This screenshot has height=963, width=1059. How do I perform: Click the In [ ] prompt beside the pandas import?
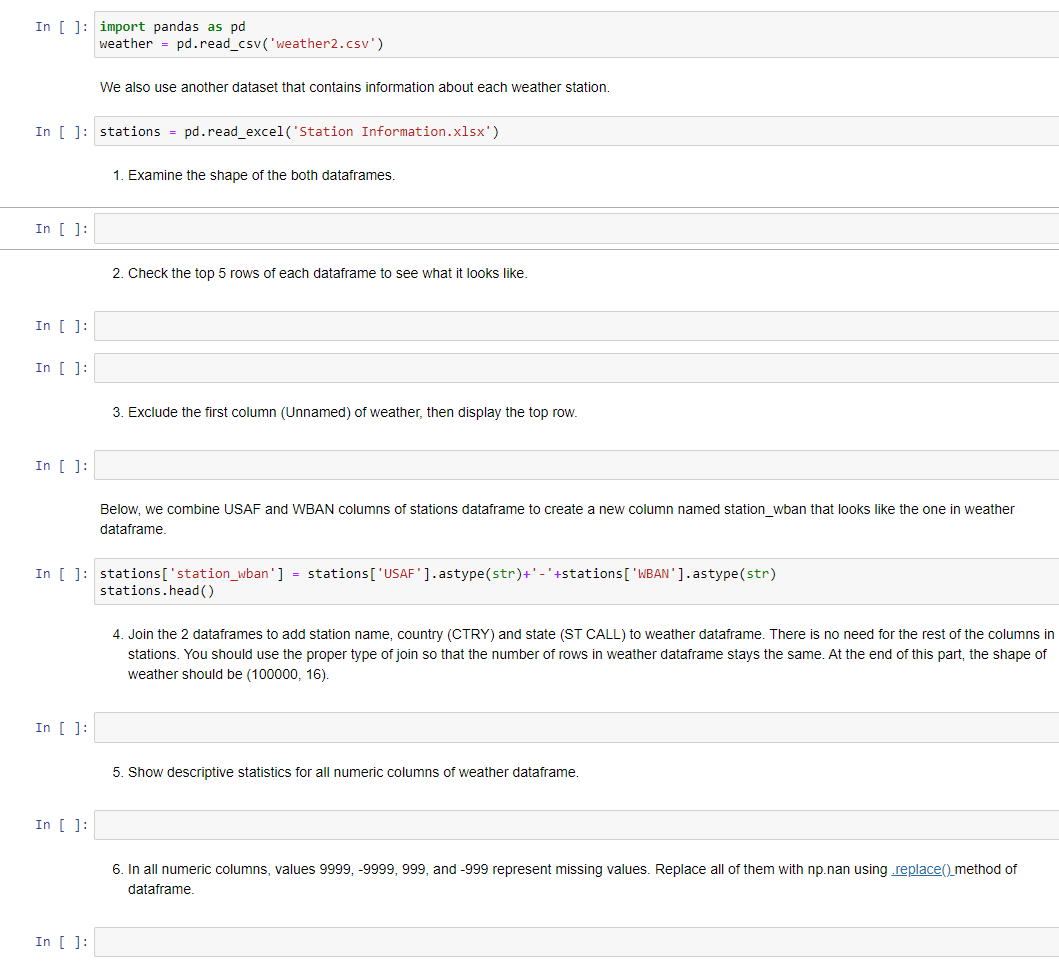(x=57, y=26)
